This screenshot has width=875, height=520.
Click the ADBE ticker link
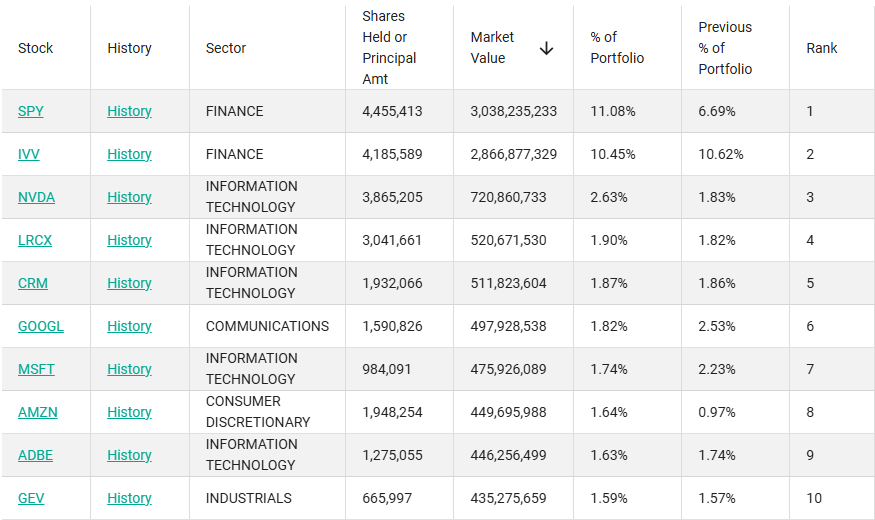pos(35,455)
